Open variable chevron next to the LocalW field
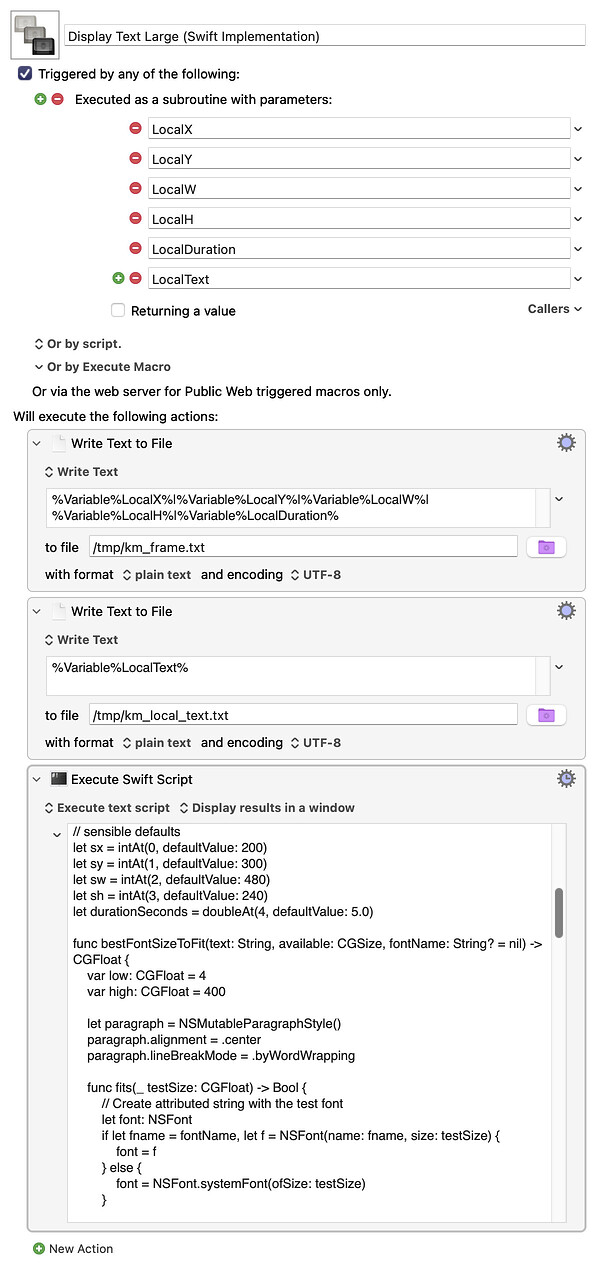The height and width of the screenshot is (1265, 597). (x=576, y=188)
